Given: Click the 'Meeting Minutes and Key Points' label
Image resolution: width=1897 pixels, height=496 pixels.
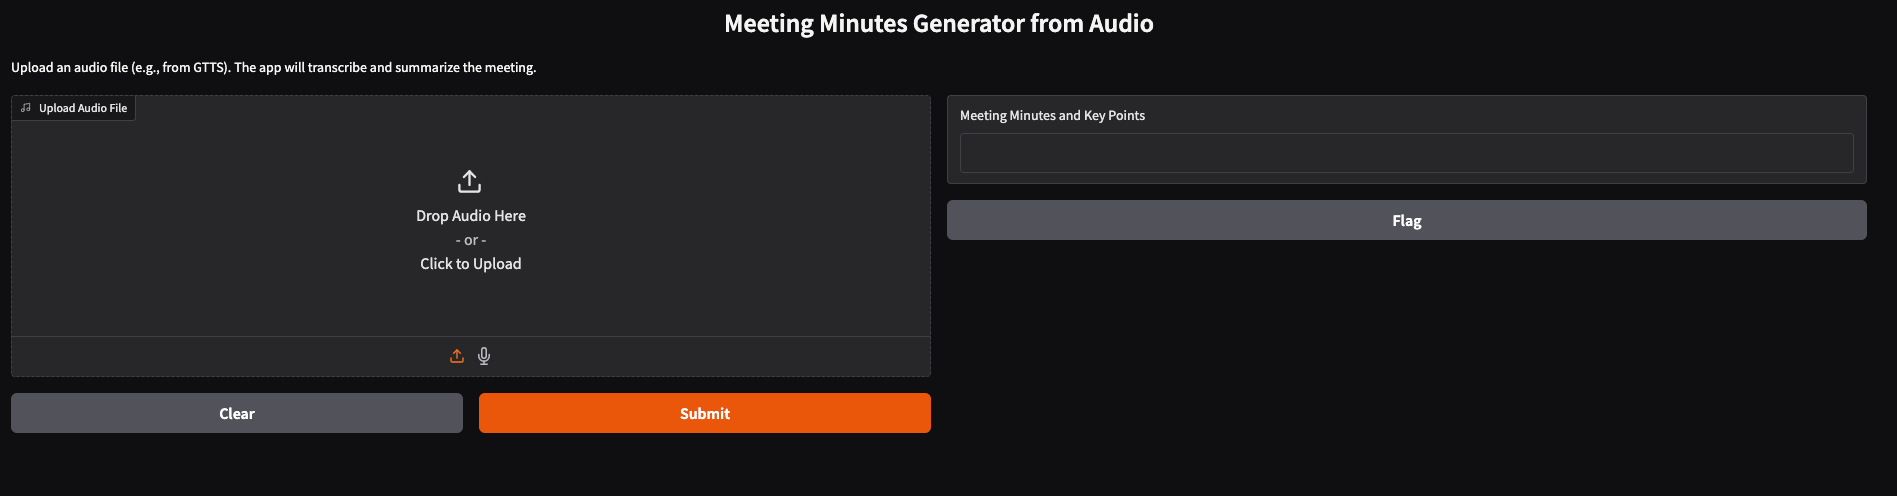Looking at the screenshot, I should [1052, 115].
